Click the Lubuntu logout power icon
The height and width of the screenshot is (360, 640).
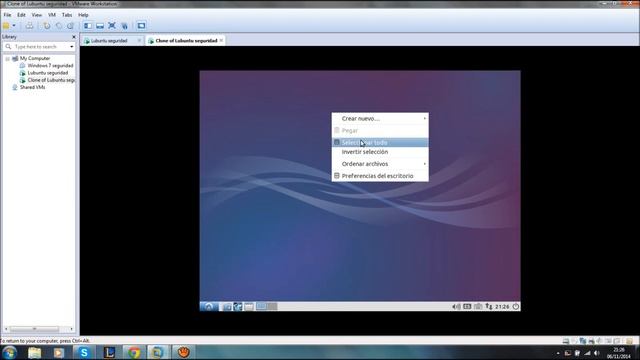tap(516, 307)
